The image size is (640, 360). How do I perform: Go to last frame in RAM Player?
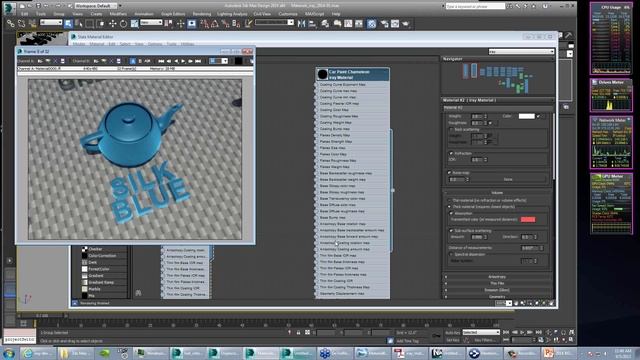point(198,61)
